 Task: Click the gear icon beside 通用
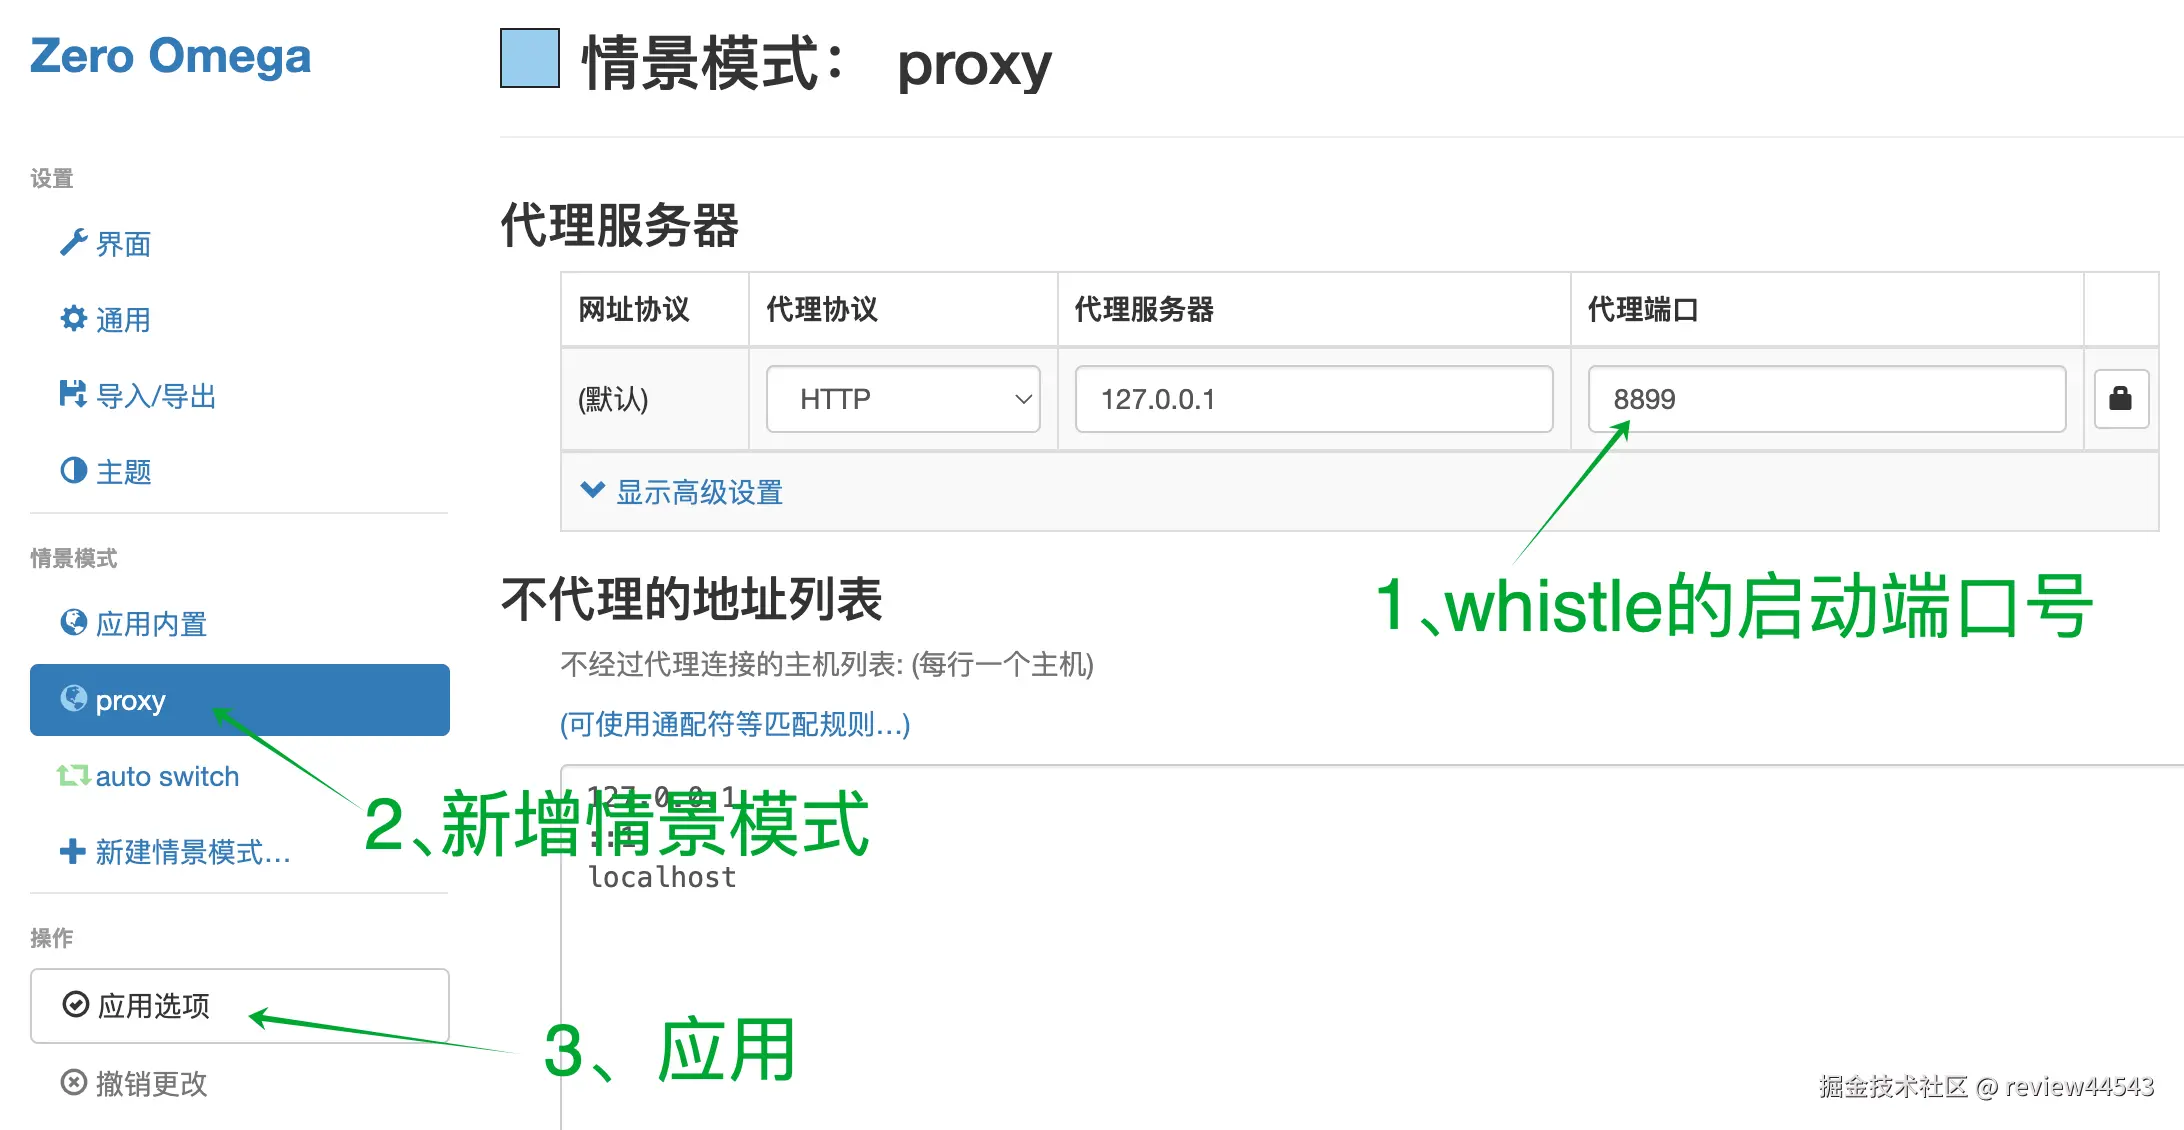tap(73, 319)
